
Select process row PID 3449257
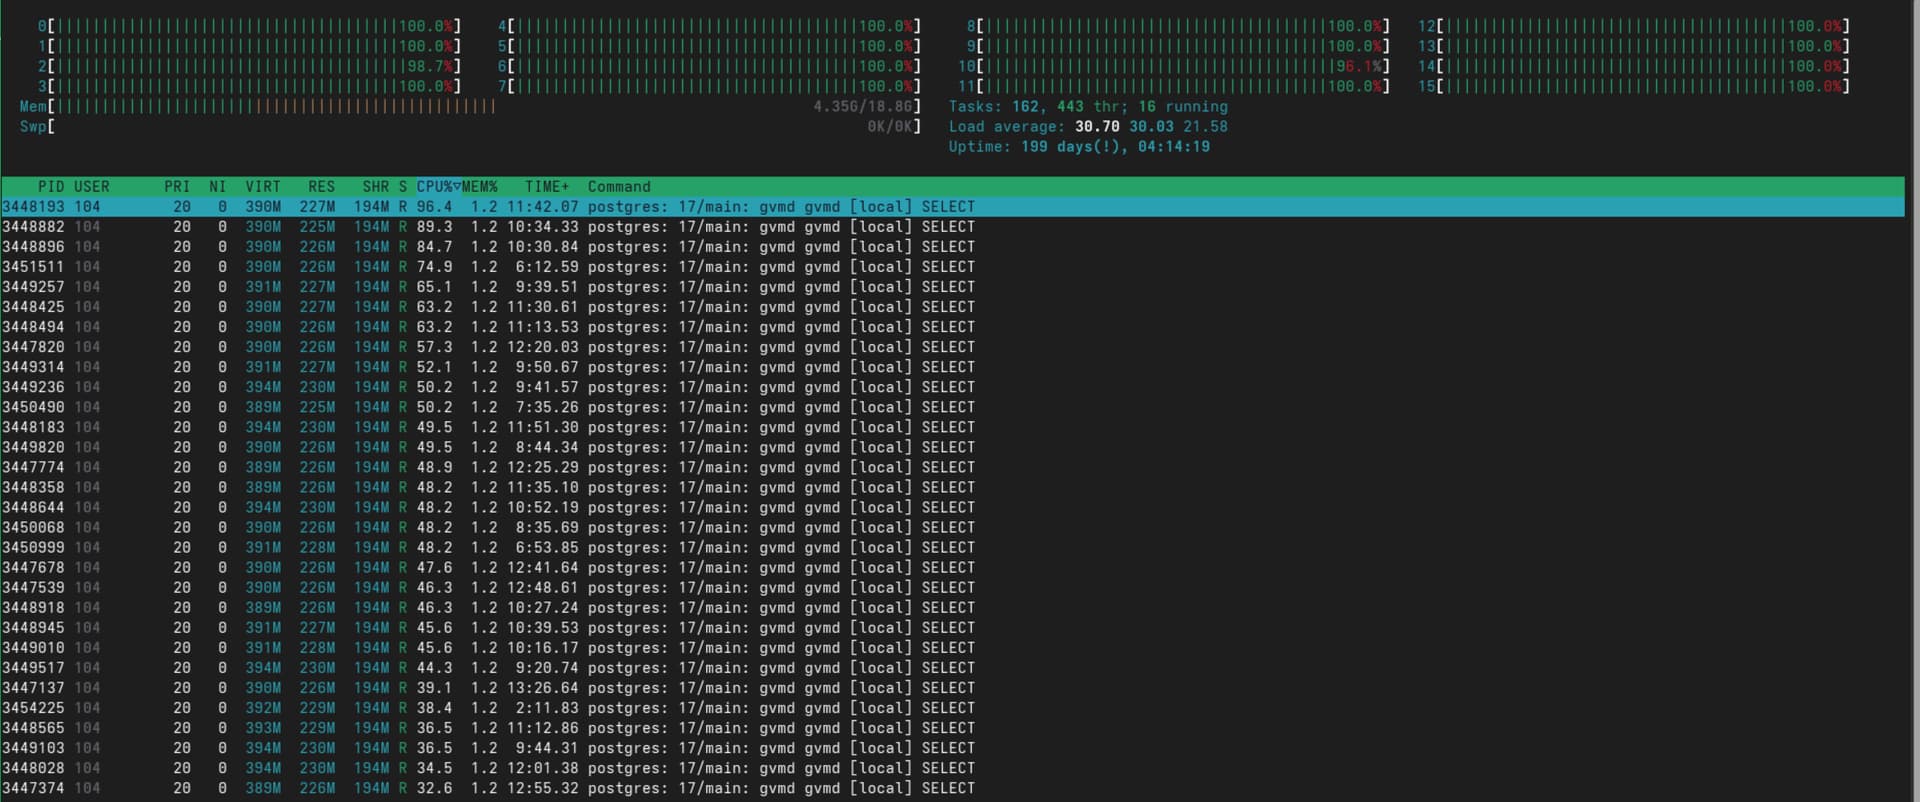coord(952,287)
